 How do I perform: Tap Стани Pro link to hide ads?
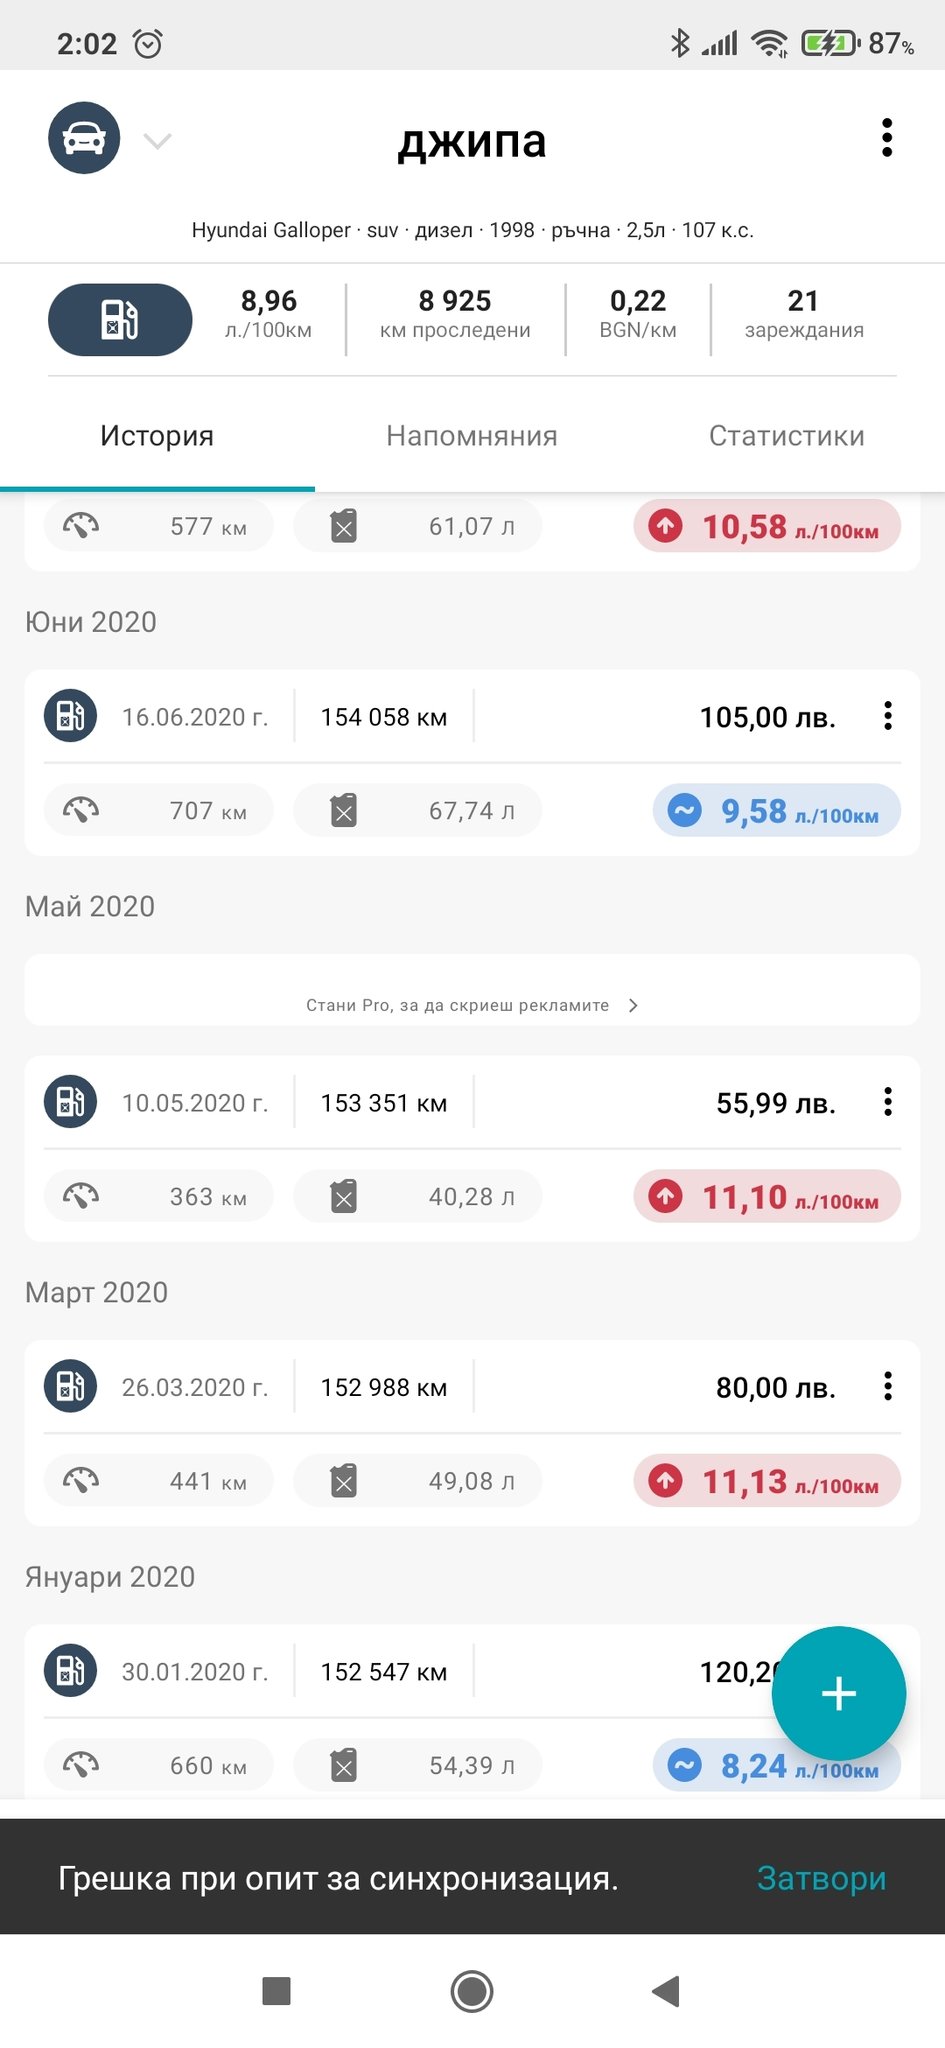pos(472,1005)
